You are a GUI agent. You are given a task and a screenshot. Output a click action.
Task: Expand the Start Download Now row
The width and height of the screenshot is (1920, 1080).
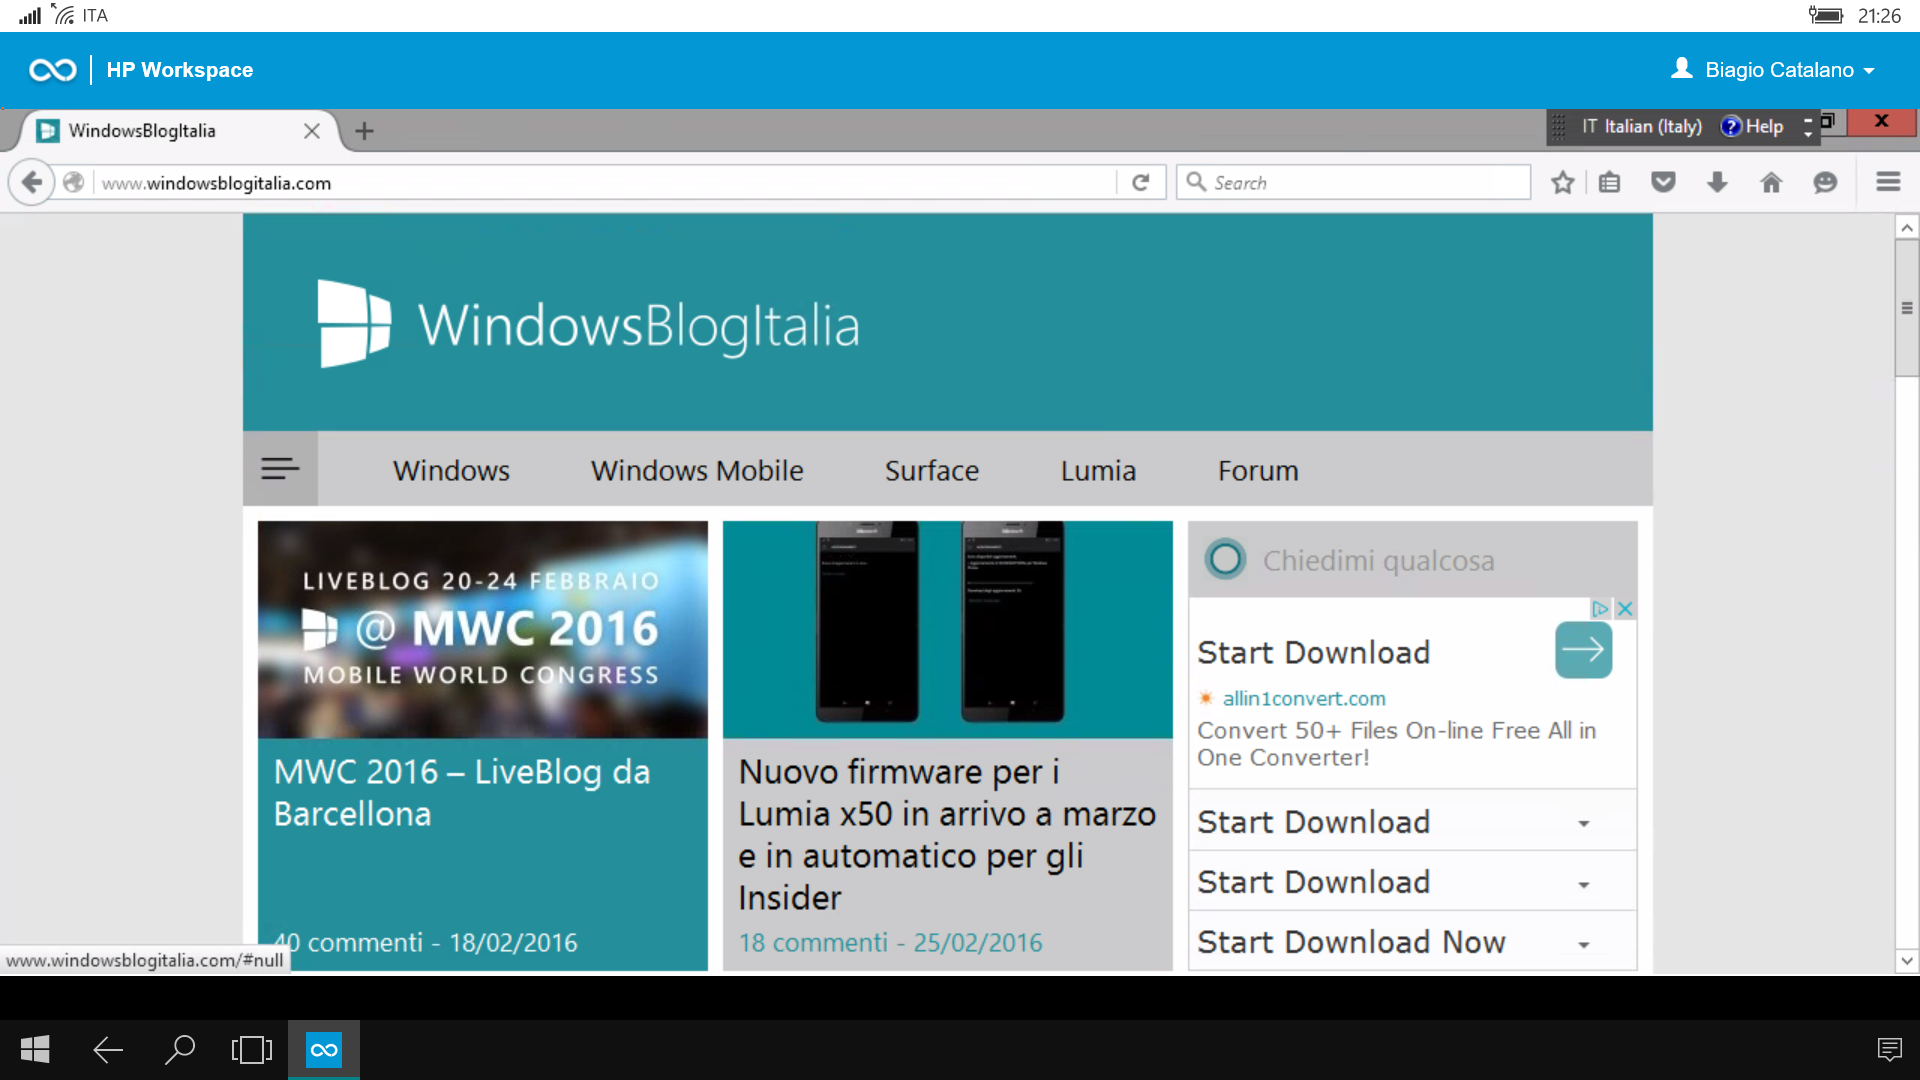1412,942
